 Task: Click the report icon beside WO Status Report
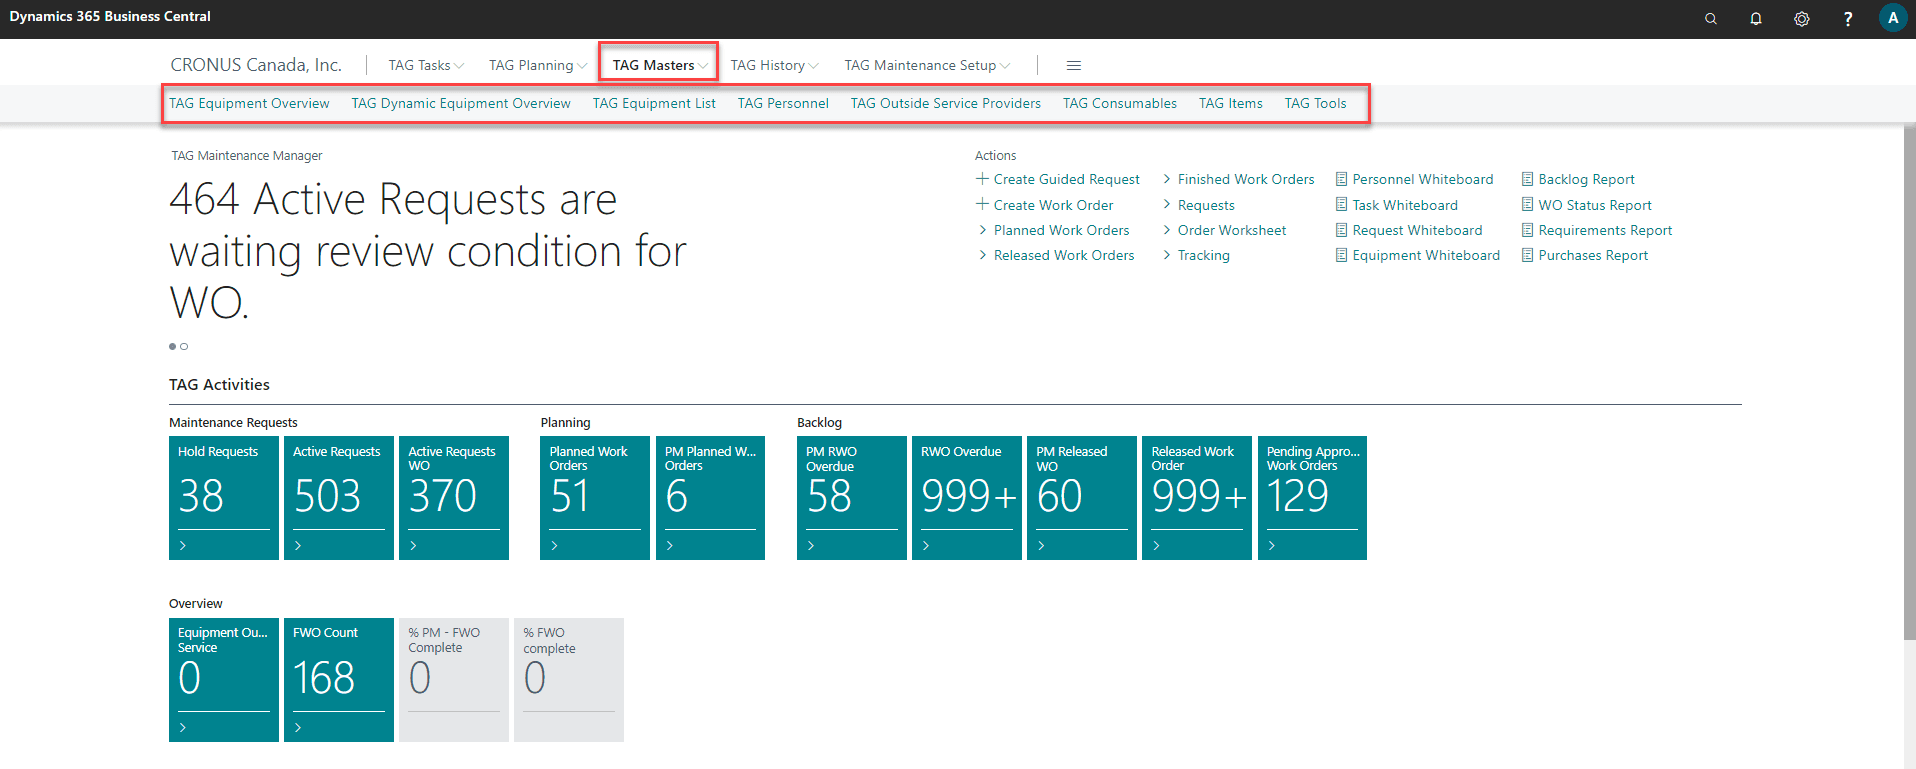click(1528, 204)
